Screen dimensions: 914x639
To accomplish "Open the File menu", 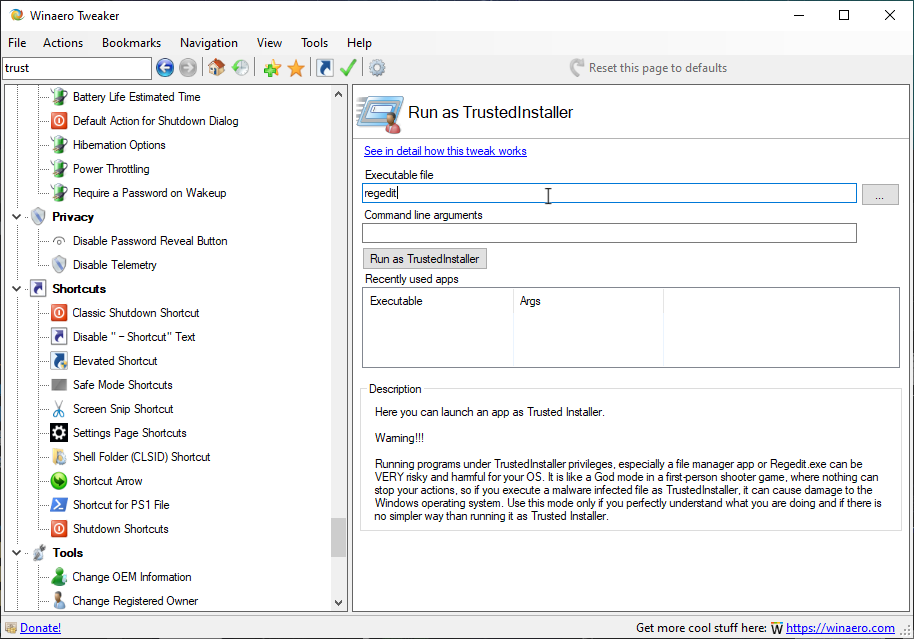I will (x=17, y=43).
